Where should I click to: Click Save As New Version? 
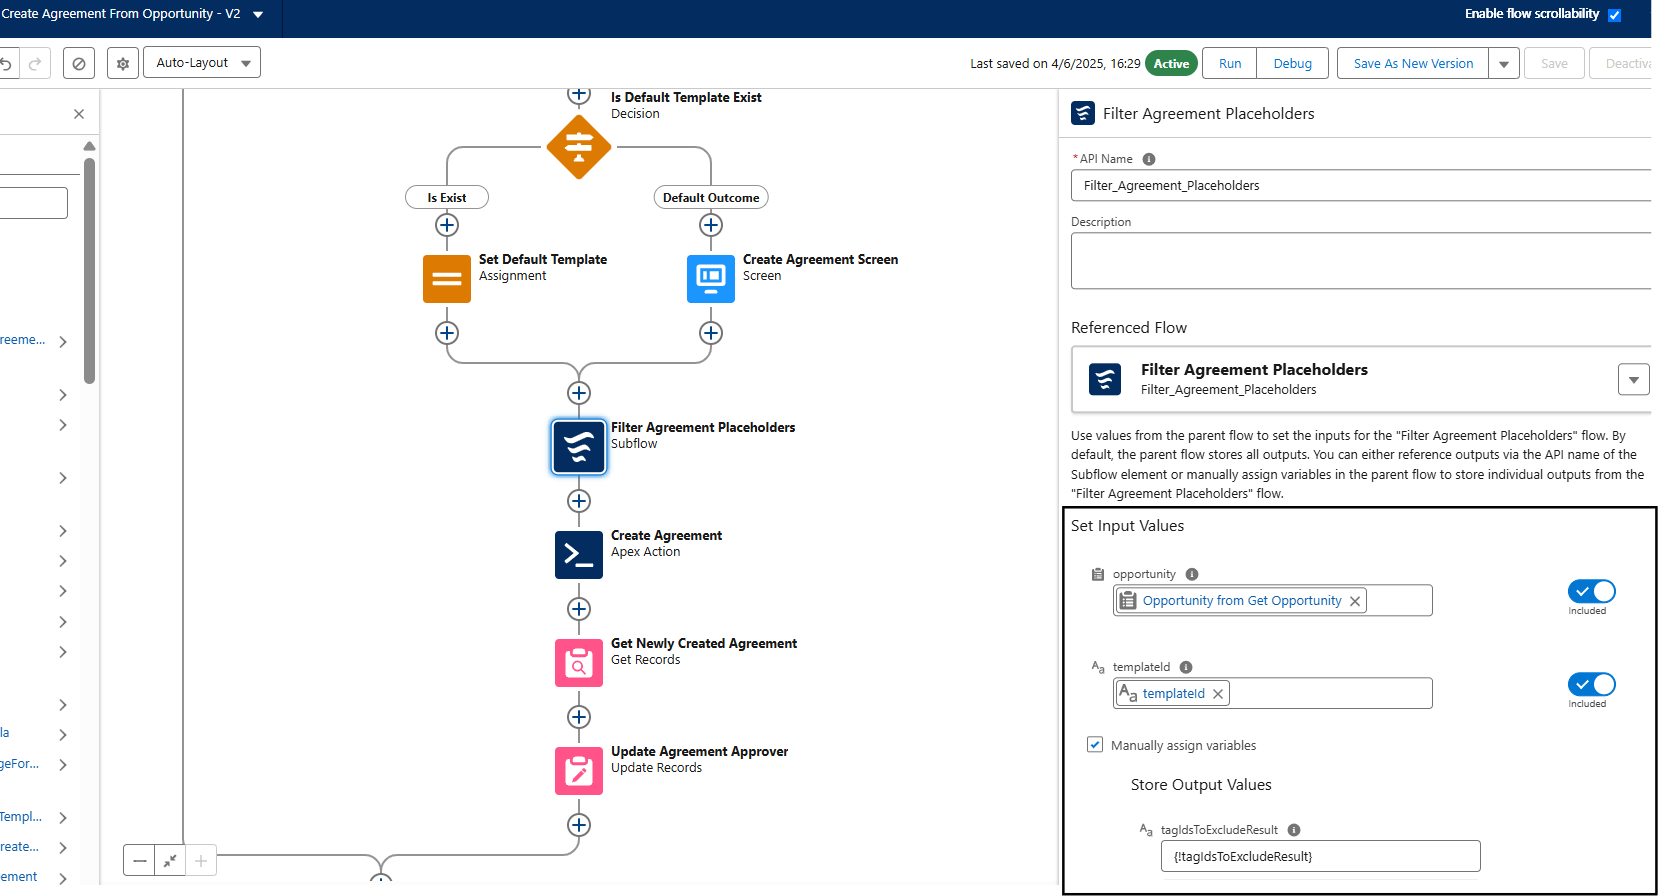(x=1413, y=63)
